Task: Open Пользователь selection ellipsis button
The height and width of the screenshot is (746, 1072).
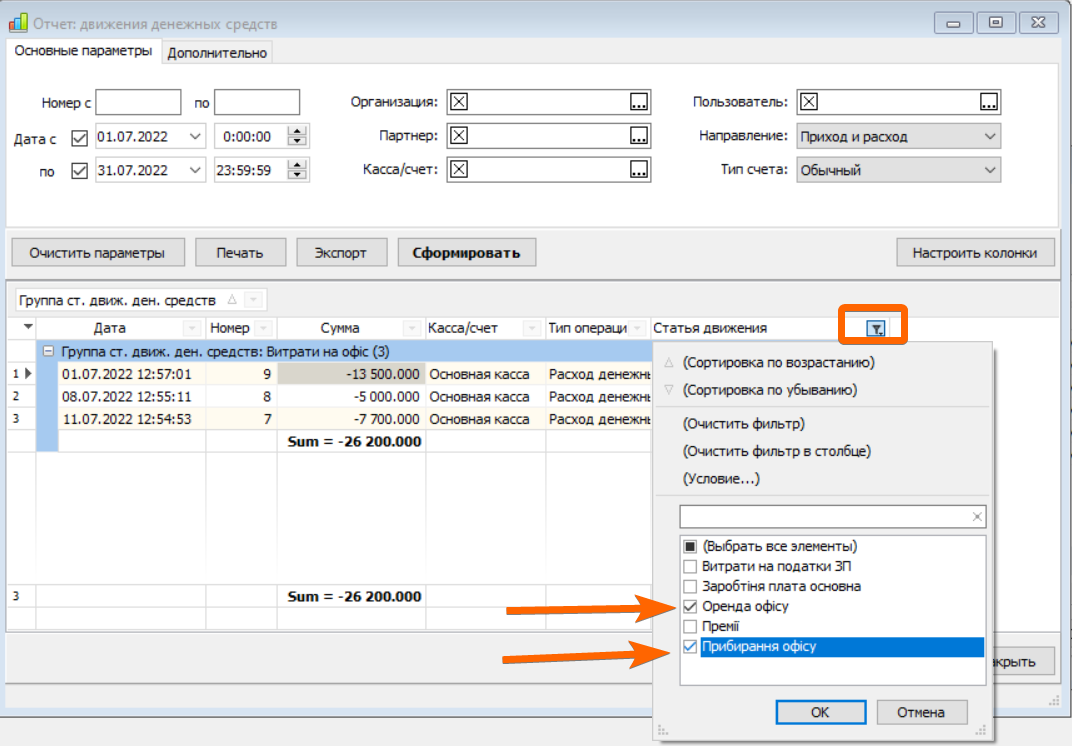Action: [x=989, y=102]
